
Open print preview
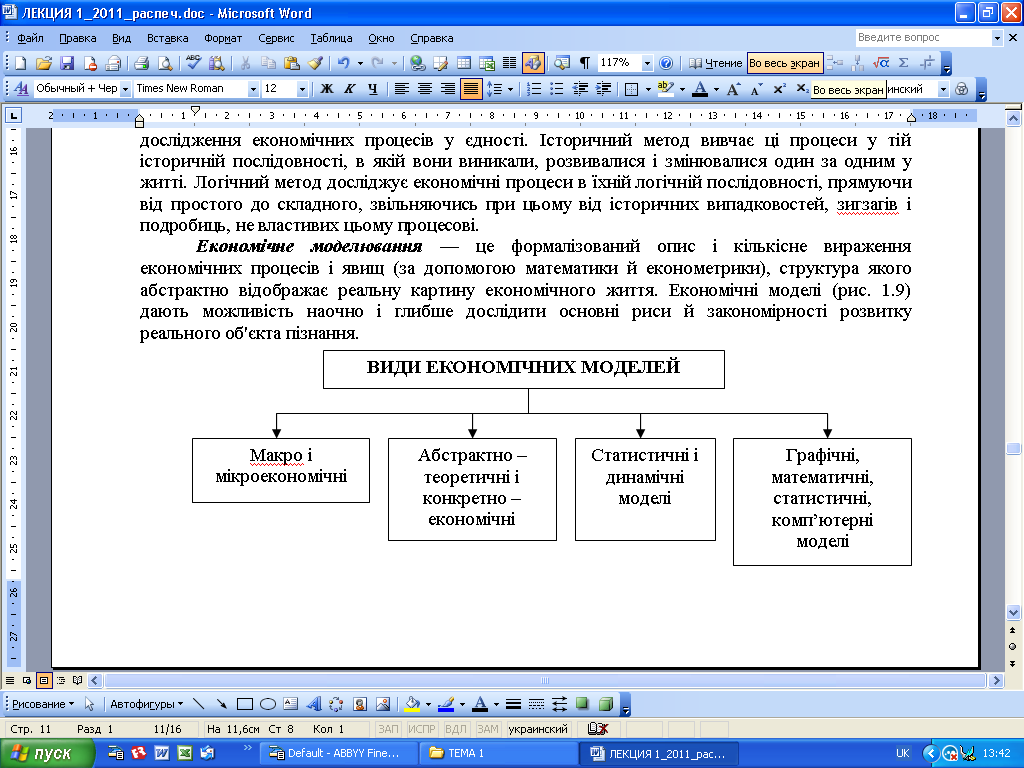(165, 63)
